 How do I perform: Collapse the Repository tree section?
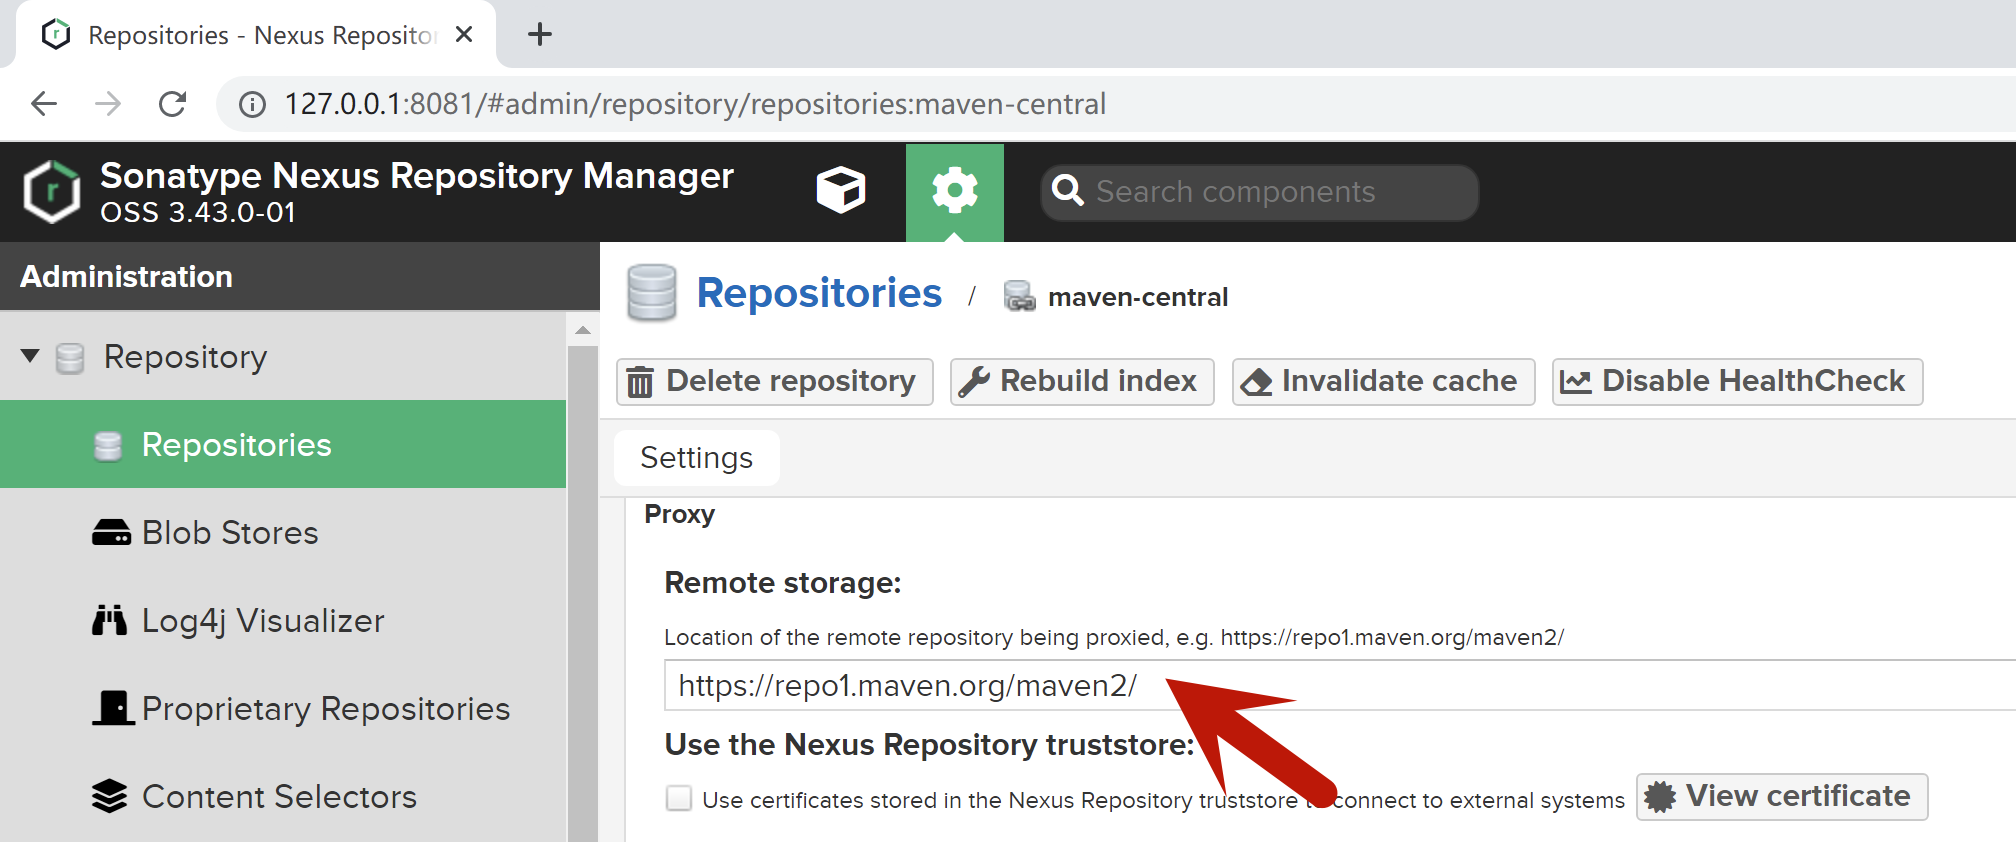coord(30,356)
